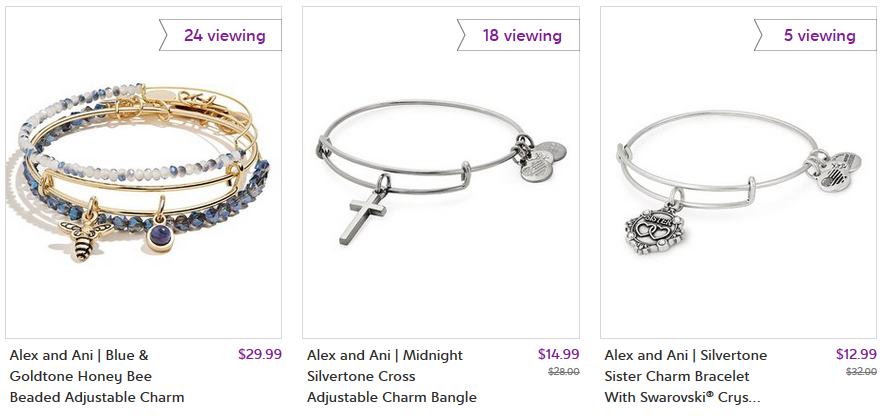888x419 pixels.
Task: Click the struck-through $28.00 original price
Action: [564, 372]
